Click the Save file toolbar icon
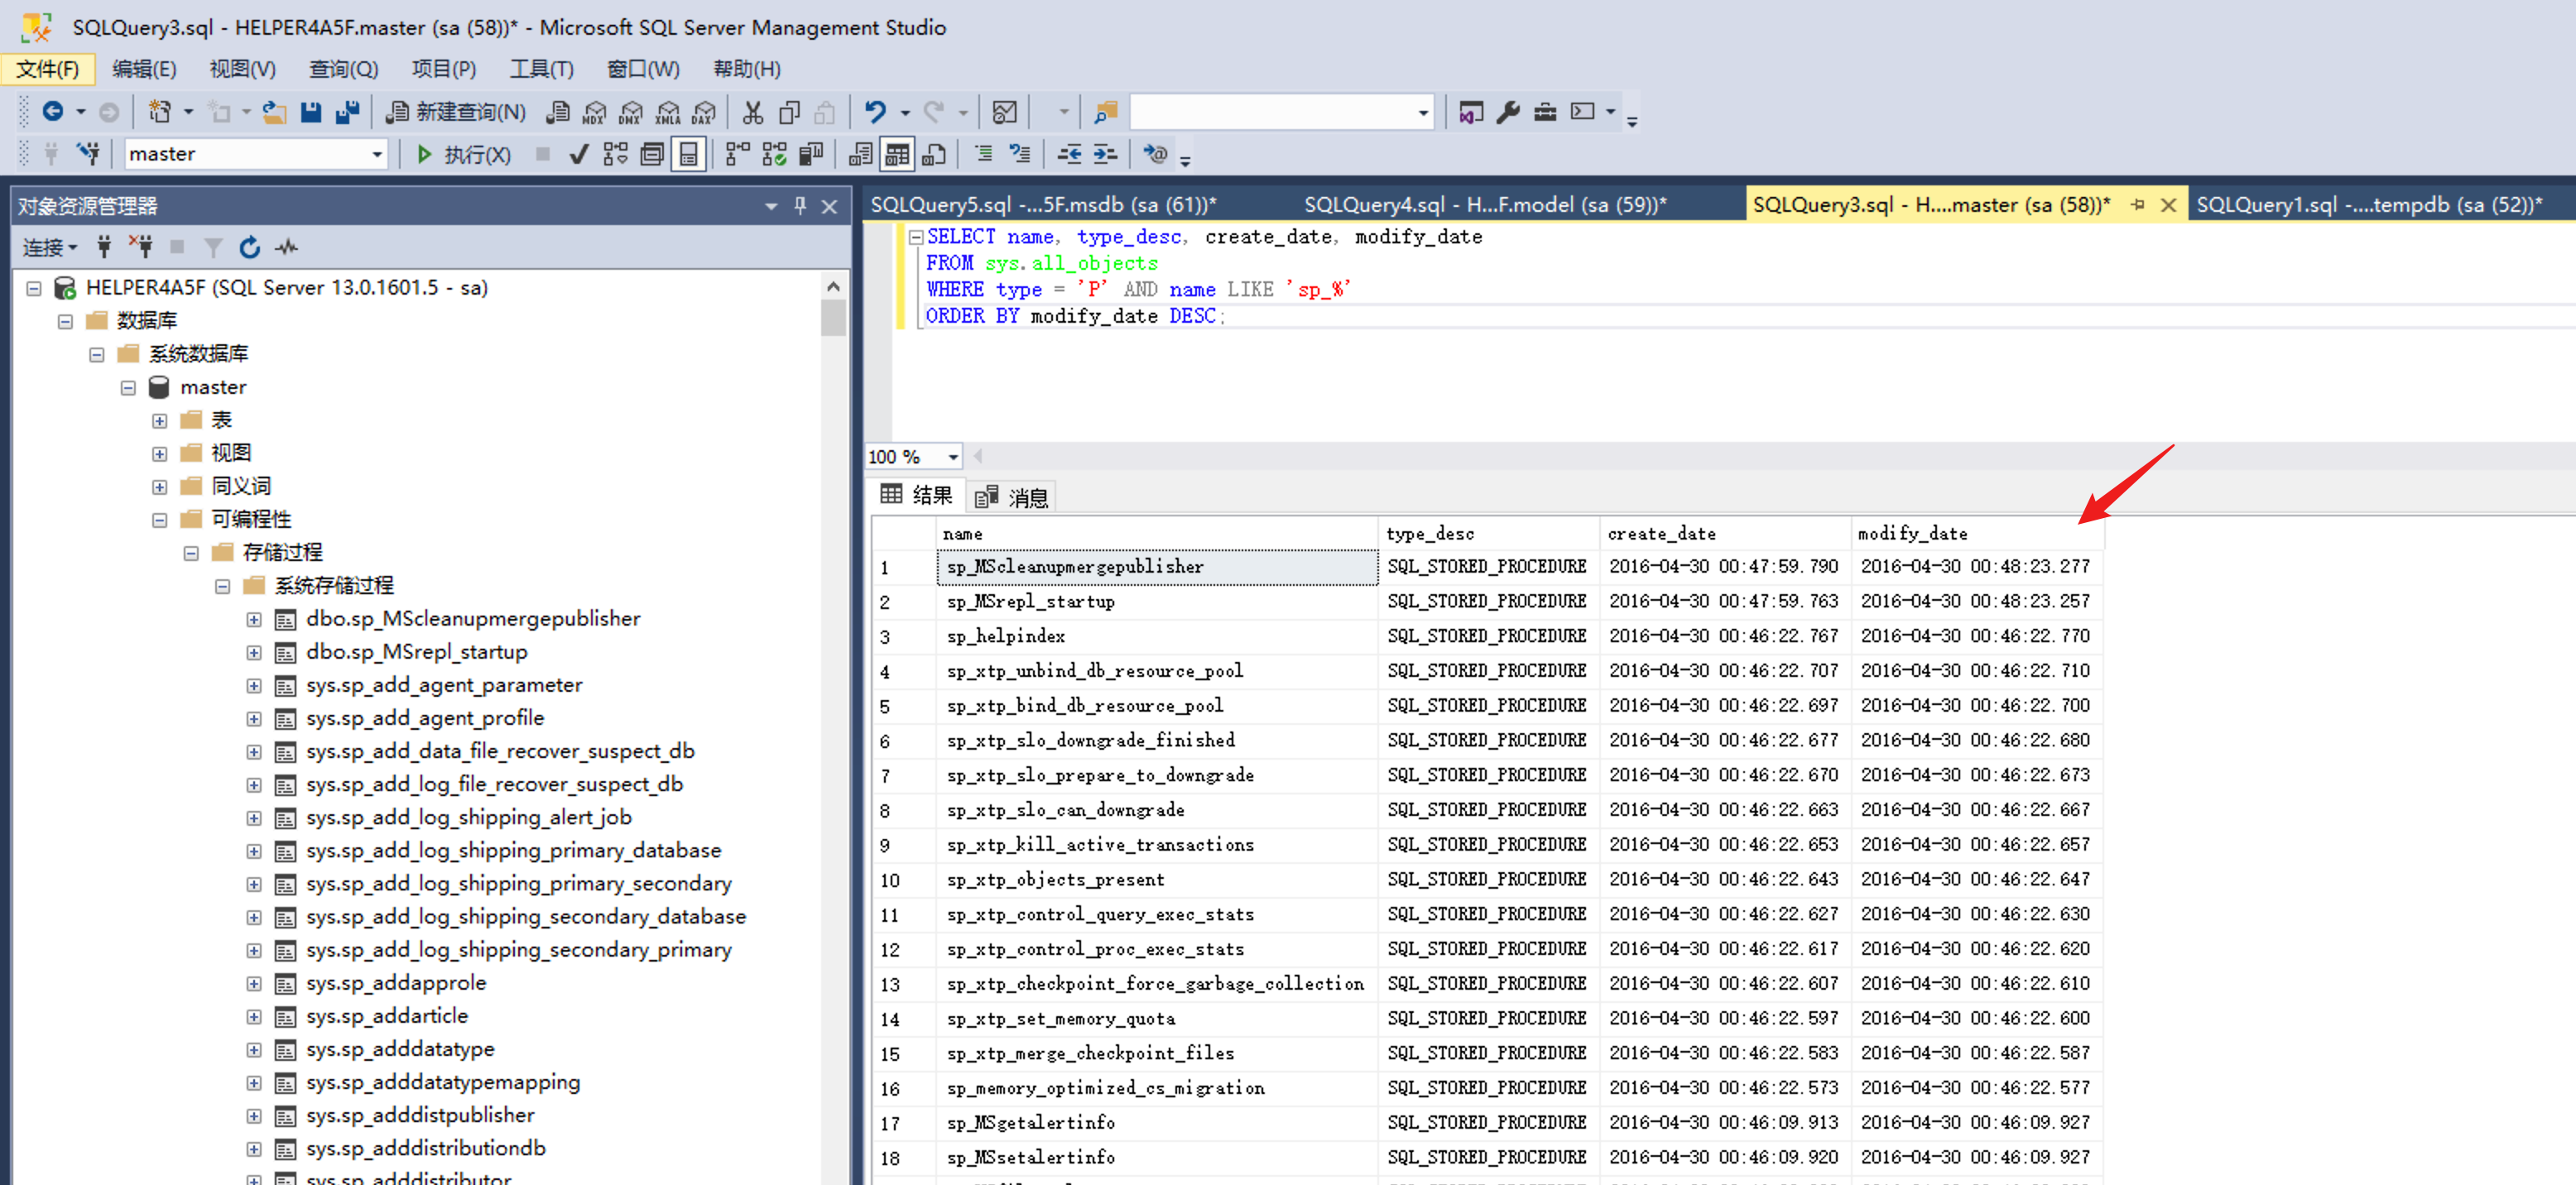 (311, 112)
